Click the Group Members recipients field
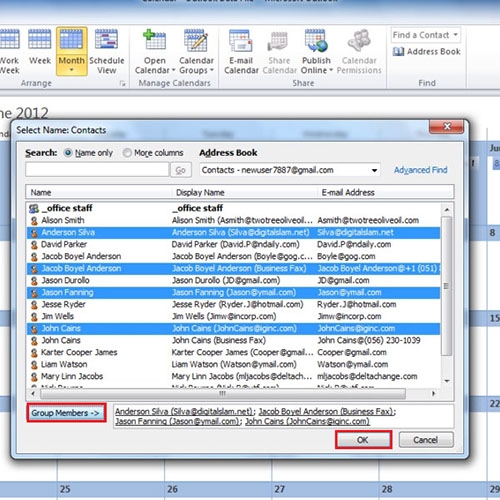Image resolution: width=500 pixels, height=500 pixels. pyautogui.click(x=283, y=416)
